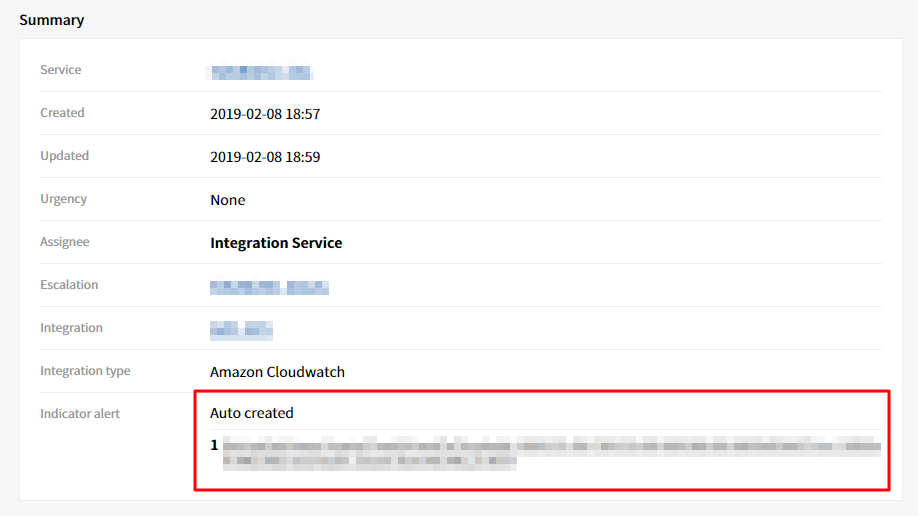Click the Escalation field label
The width and height of the screenshot is (918, 516).
pos(69,285)
